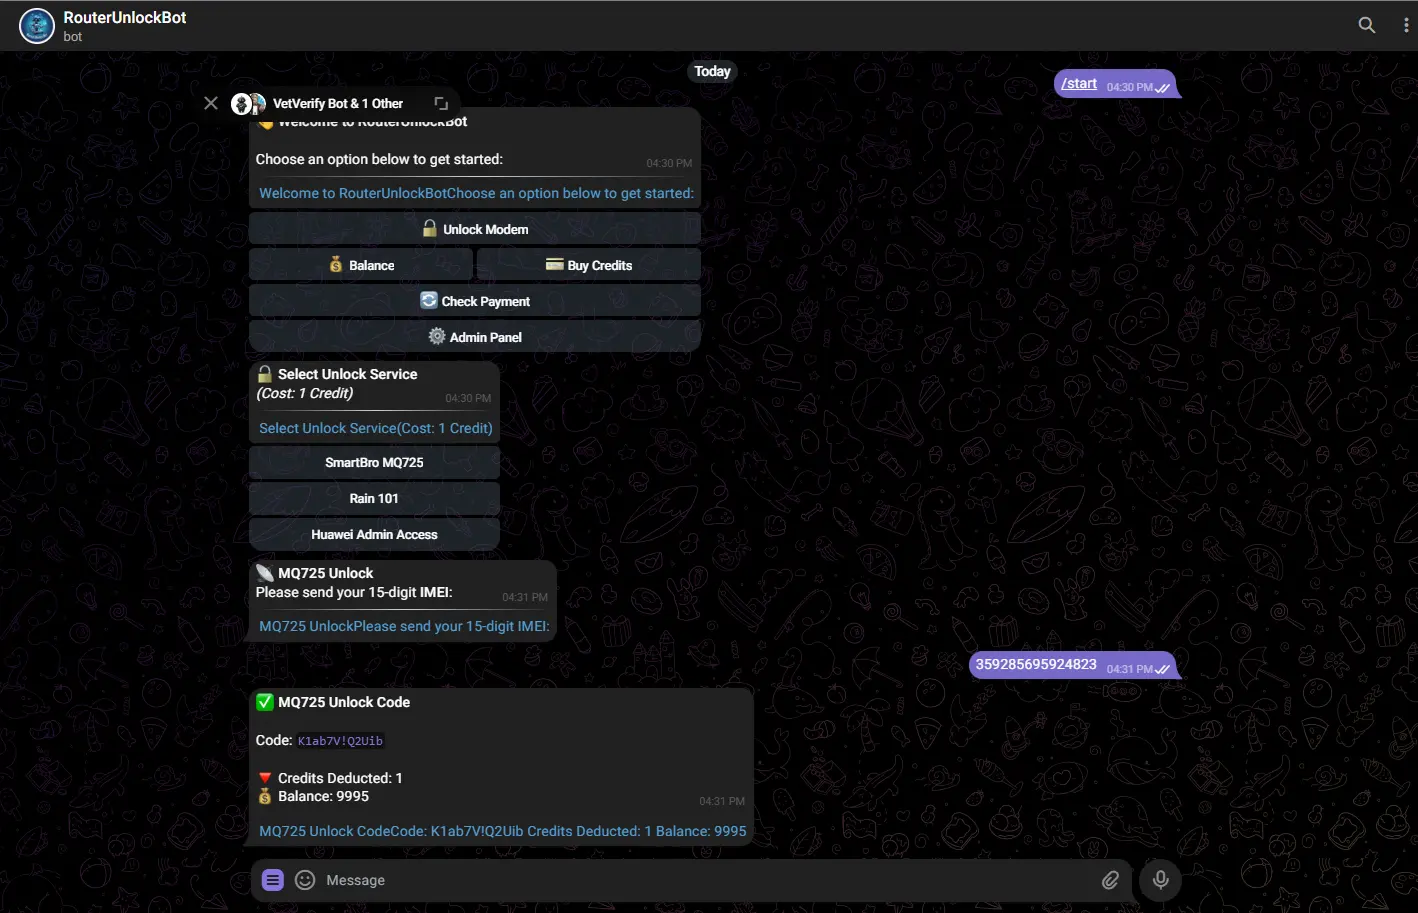
Task: Close the VetVerify Bot overlay bar
Action: point(211,103)
